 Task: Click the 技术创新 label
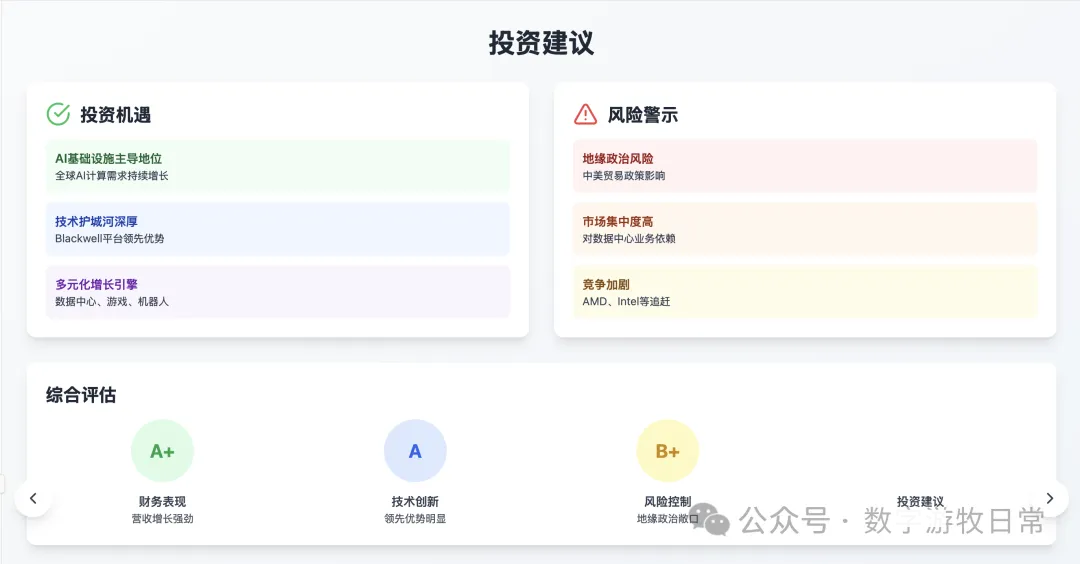(x=415, y=501)
